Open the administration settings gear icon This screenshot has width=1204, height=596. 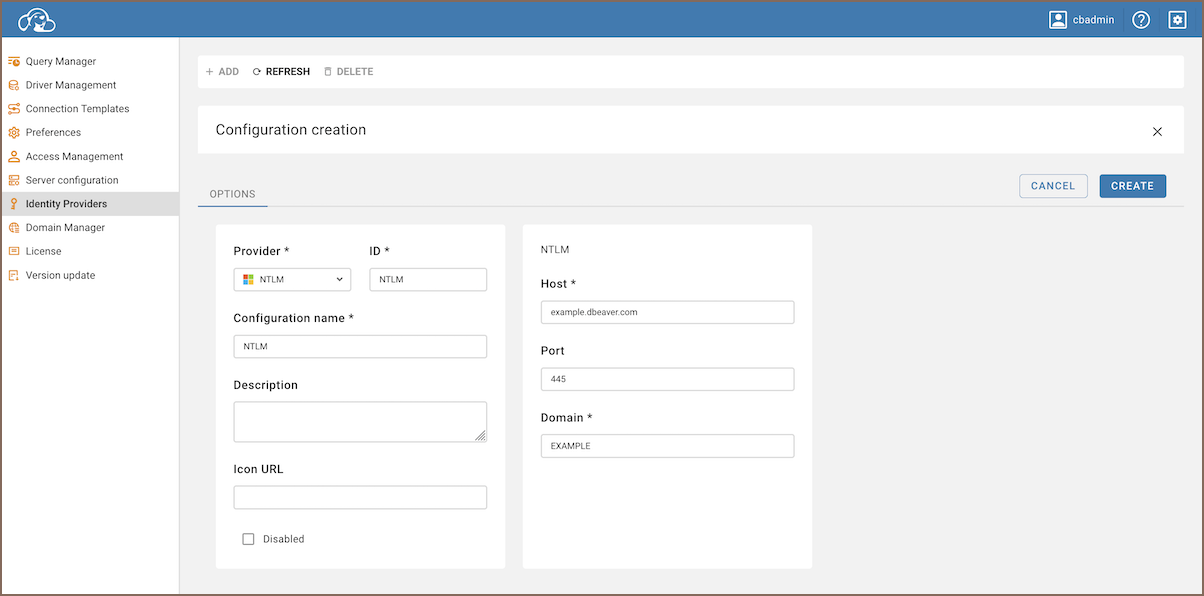pyautogui.click(x=1177, y=20)
